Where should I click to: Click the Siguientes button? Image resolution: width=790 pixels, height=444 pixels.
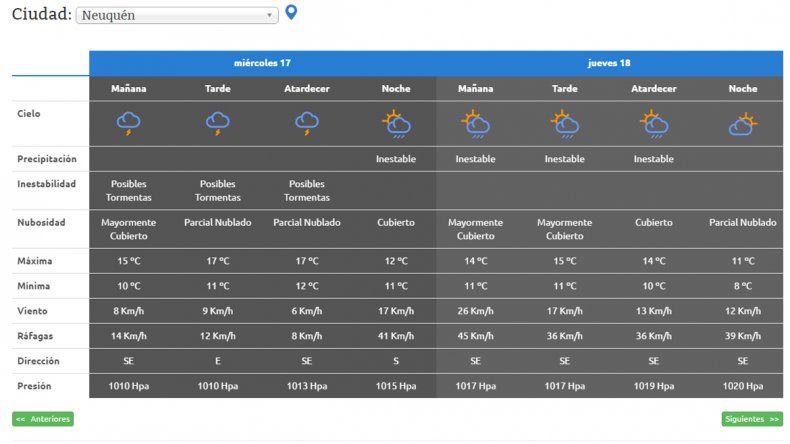pos(752,419)
